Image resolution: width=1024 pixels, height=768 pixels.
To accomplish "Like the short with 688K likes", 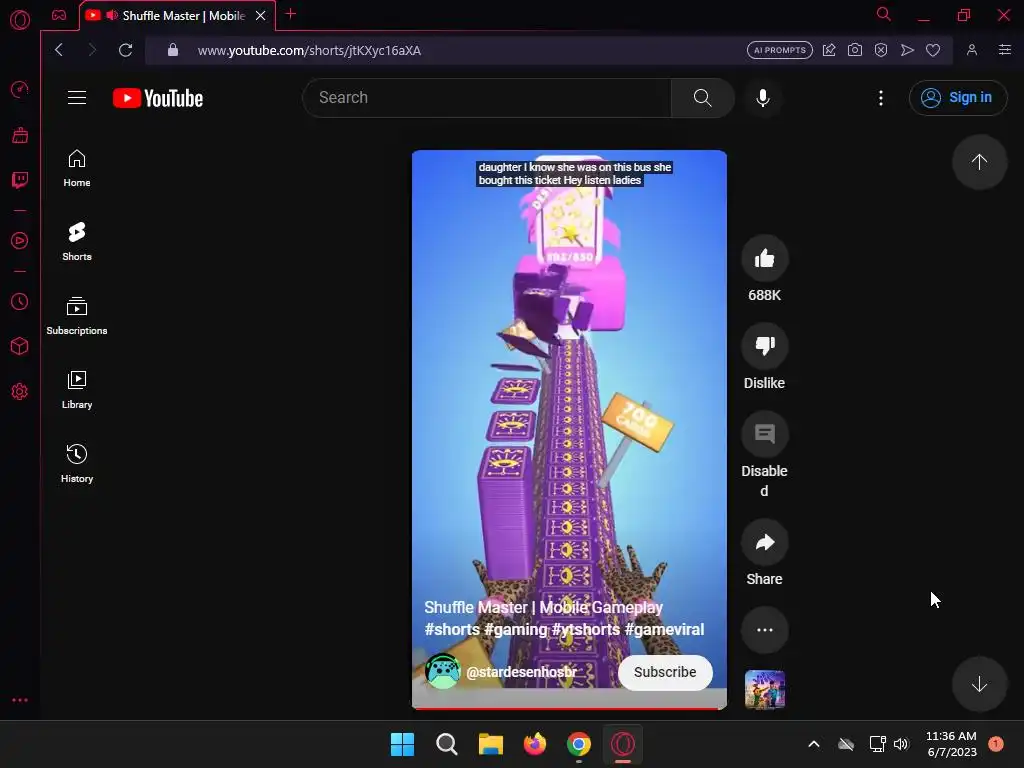I will pos(764,259).
